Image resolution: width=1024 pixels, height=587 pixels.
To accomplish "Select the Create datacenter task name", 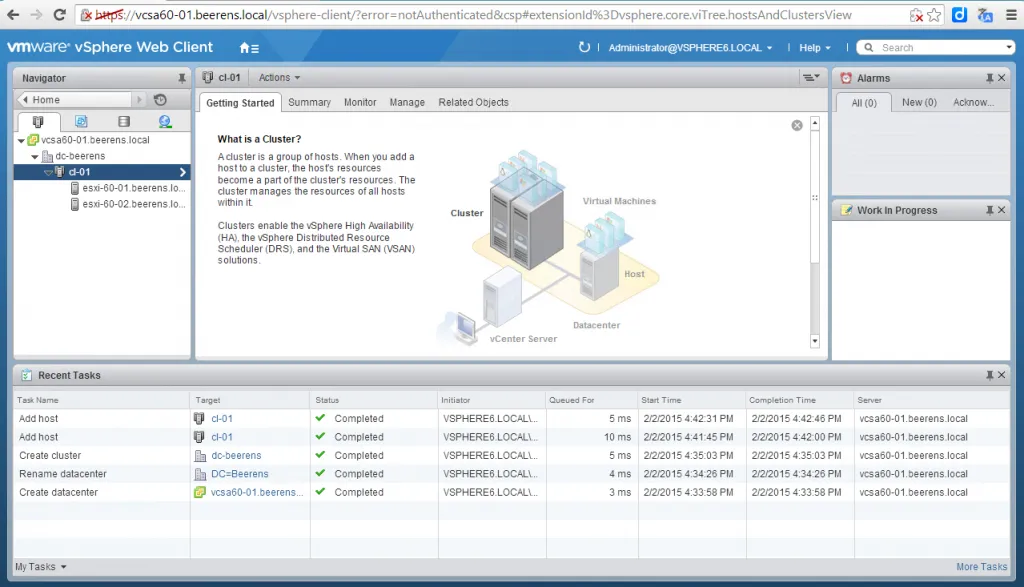I will pos(58,492).
